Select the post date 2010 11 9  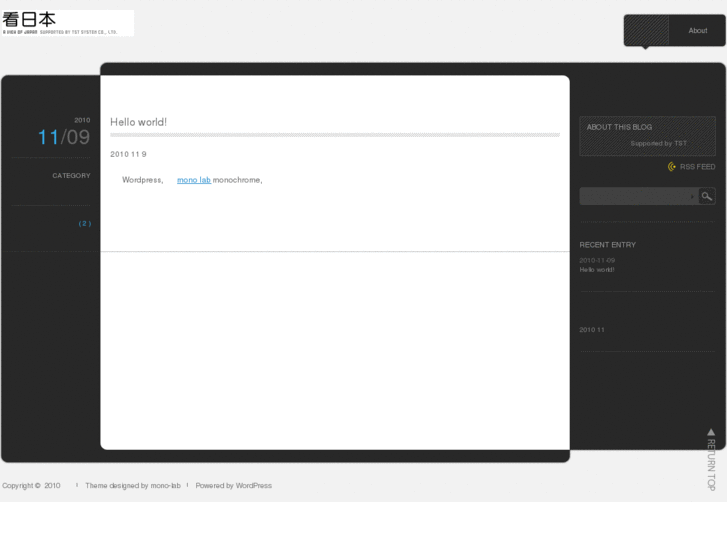(x=128, y=154)
